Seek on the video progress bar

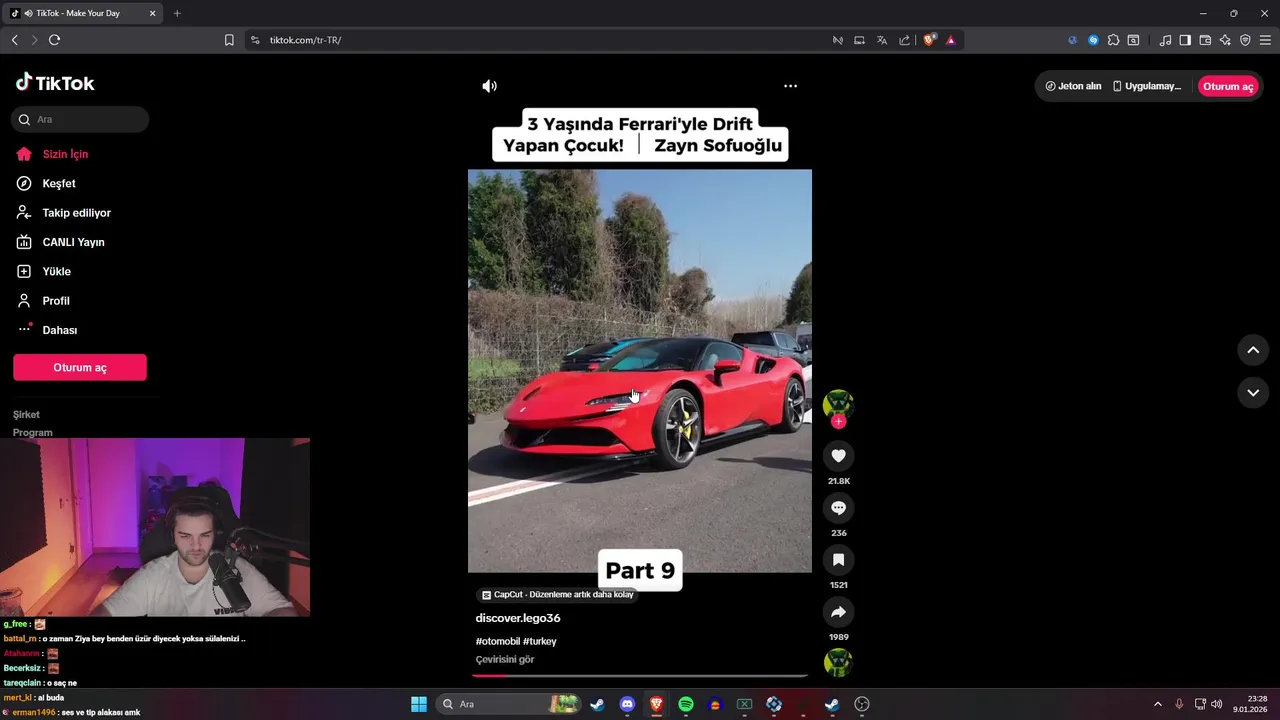click(640, 676)
